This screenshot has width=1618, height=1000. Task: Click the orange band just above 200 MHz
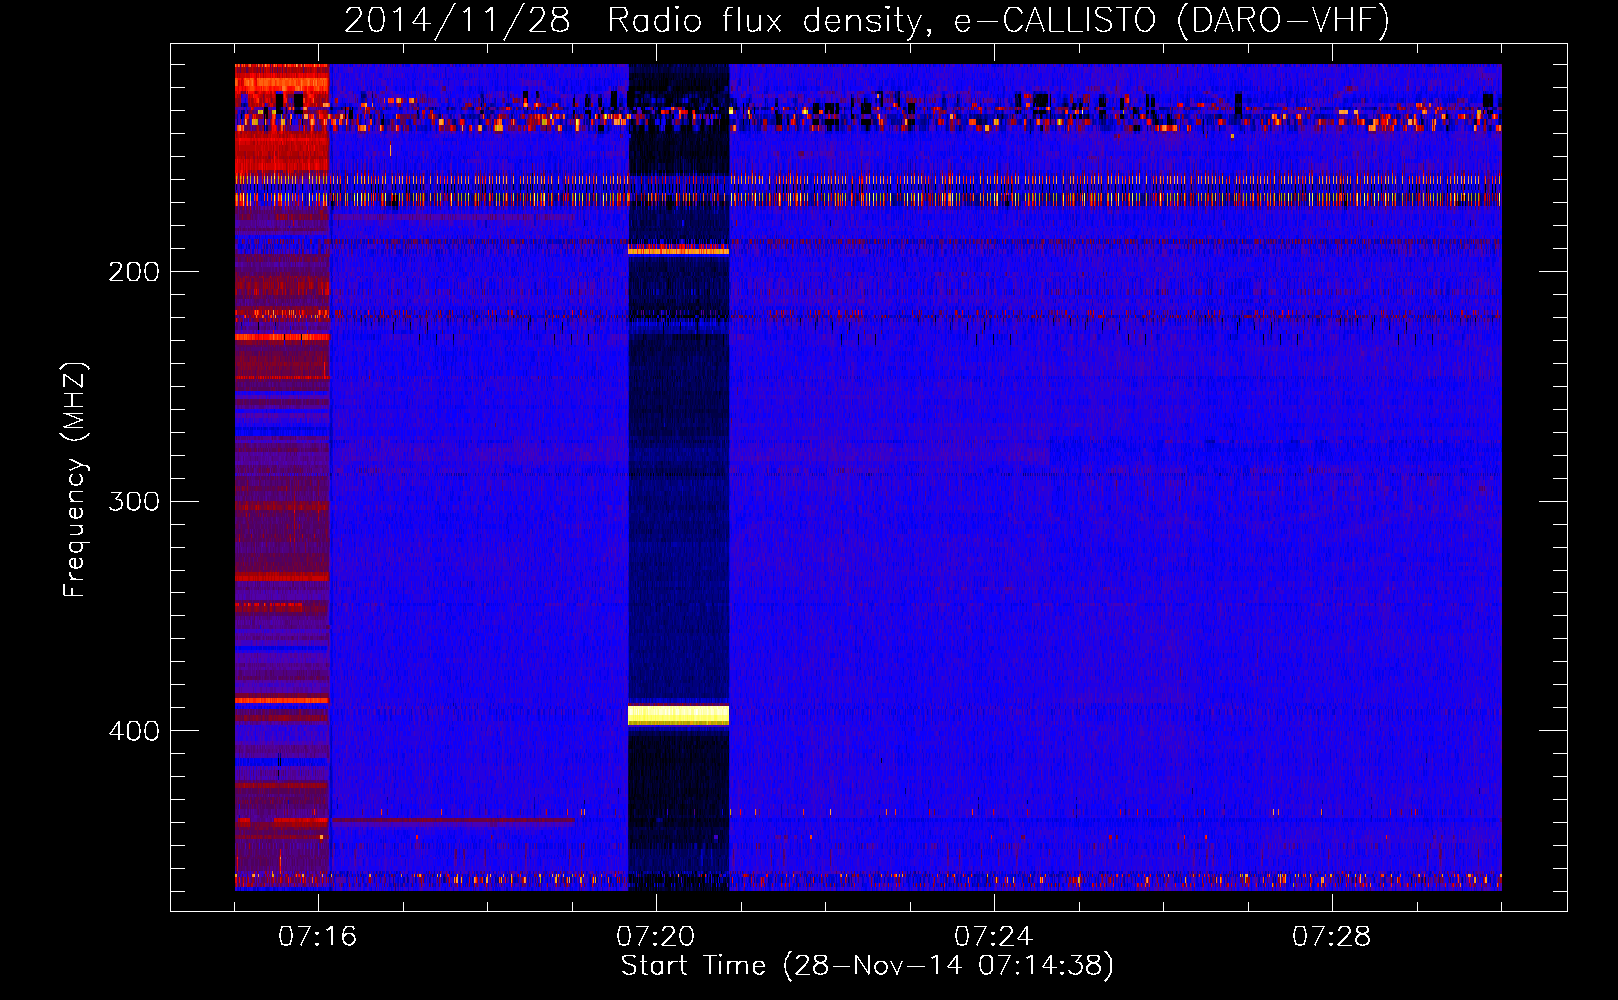tap(678, 250)
